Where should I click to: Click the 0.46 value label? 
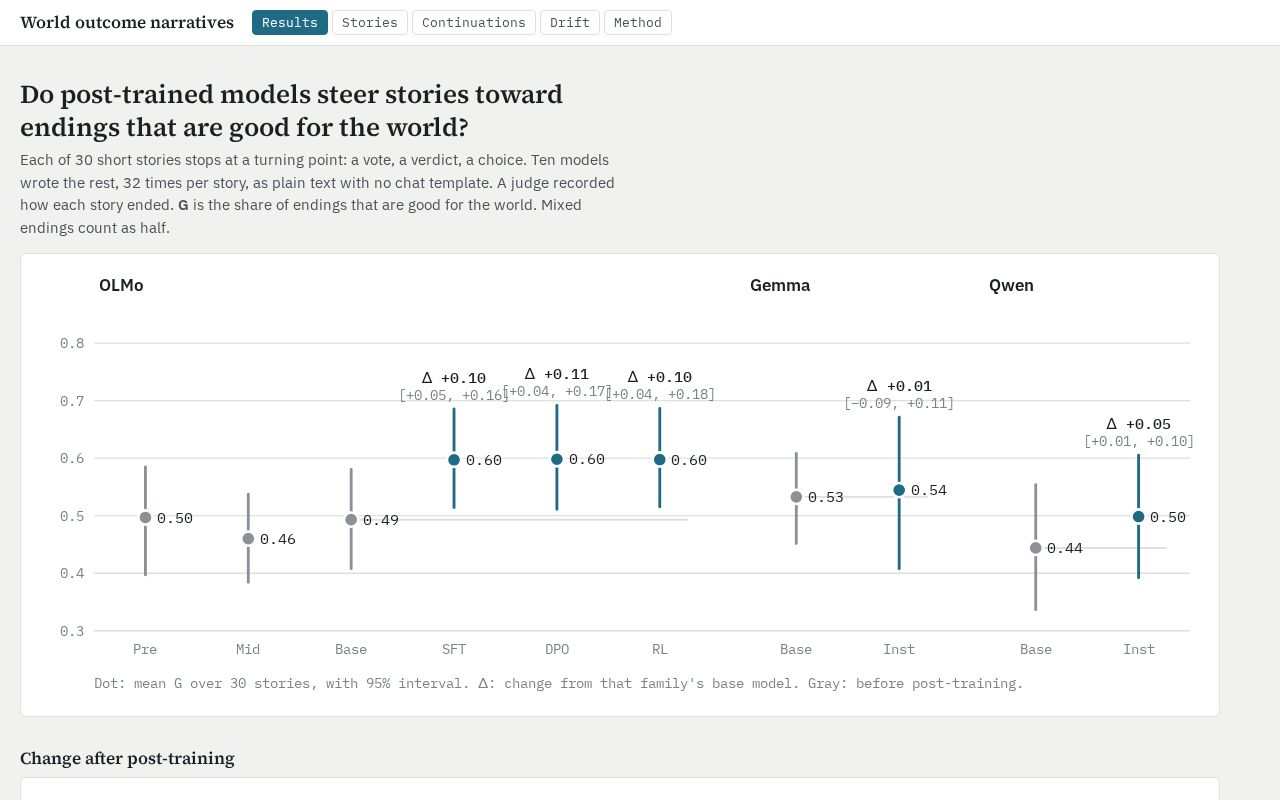278,539
